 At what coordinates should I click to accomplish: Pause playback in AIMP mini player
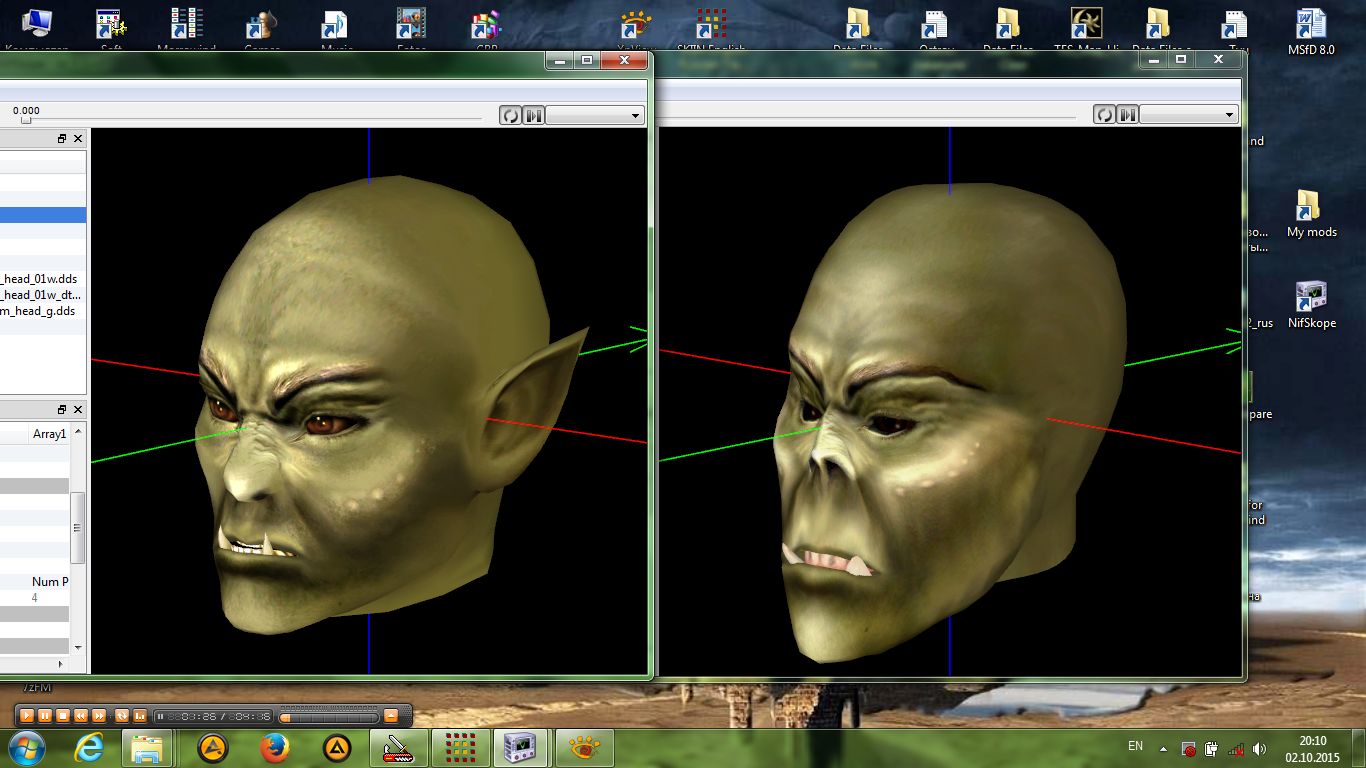tap(45, 716)
